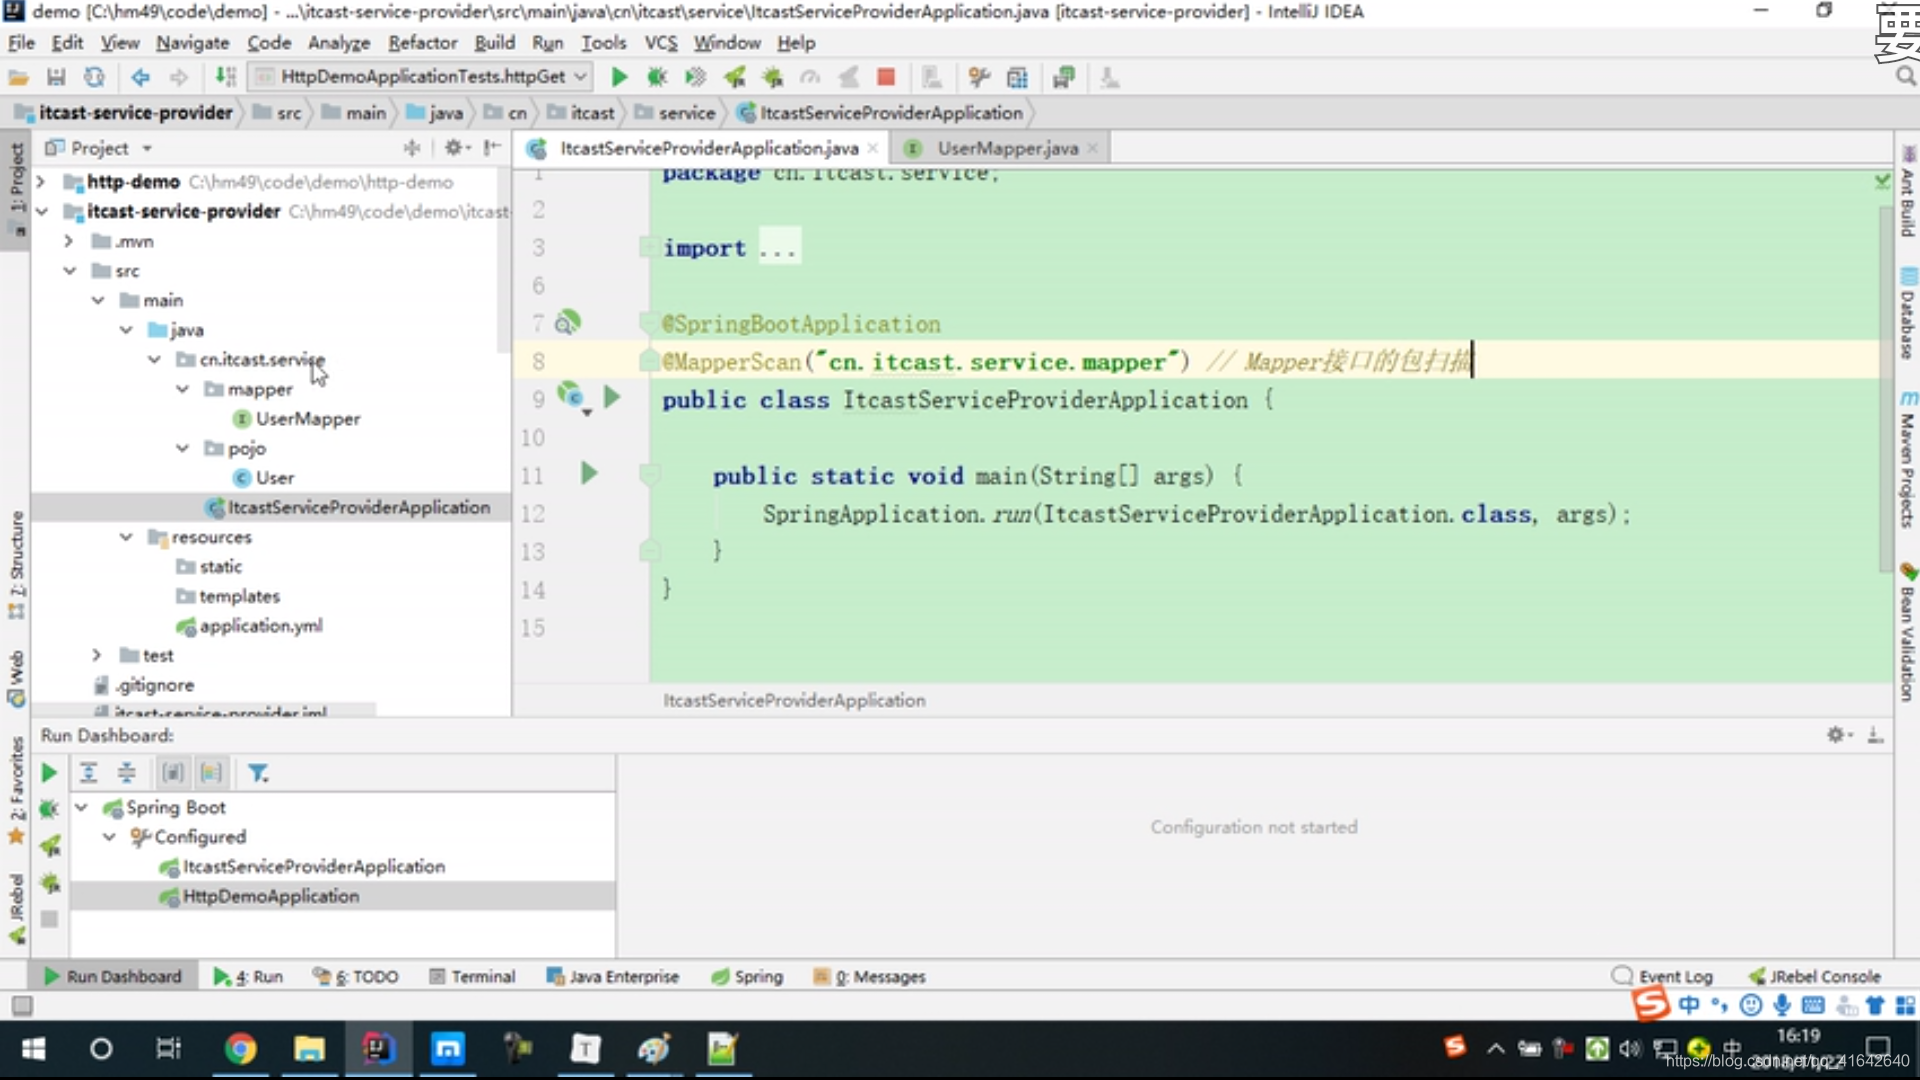Open the Refactor menu
Viewport: 1920px width, 1080px height.
coord(422,42)
